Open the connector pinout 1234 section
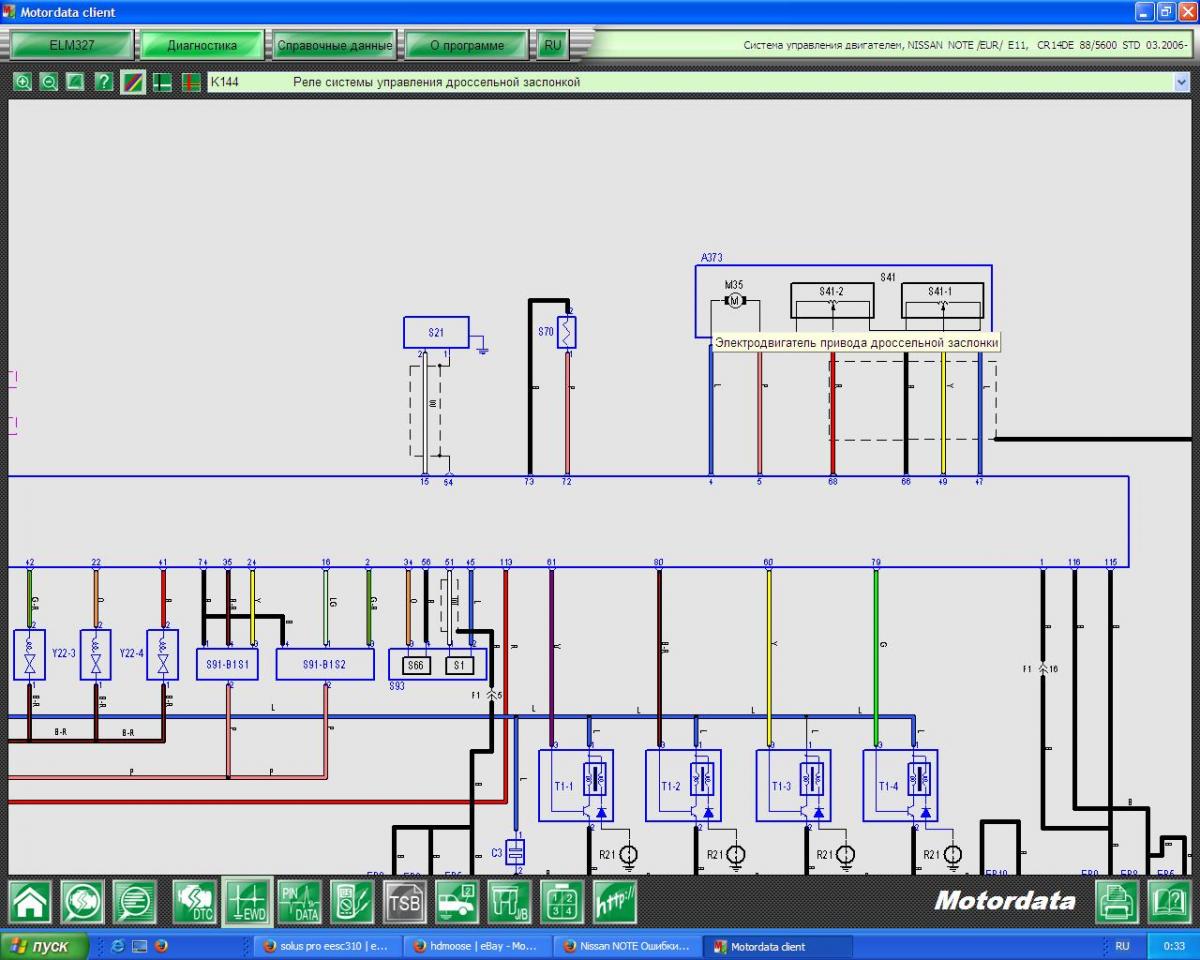 pyautogui.click(x=562, y=901)
